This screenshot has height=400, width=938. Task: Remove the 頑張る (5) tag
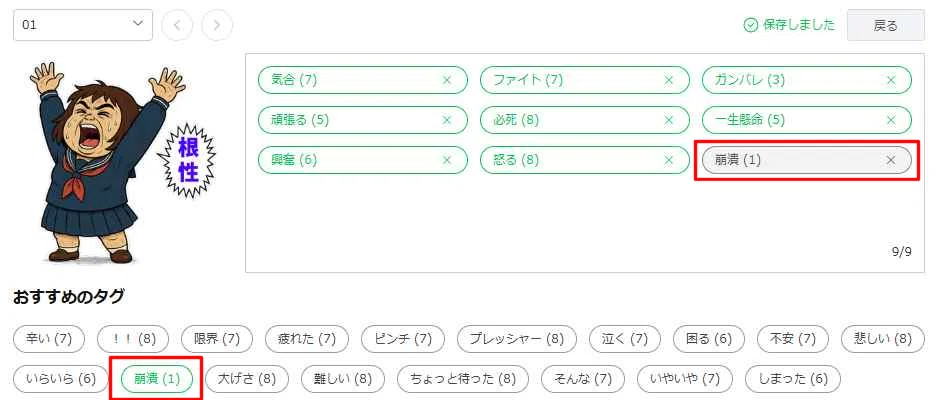446,120
